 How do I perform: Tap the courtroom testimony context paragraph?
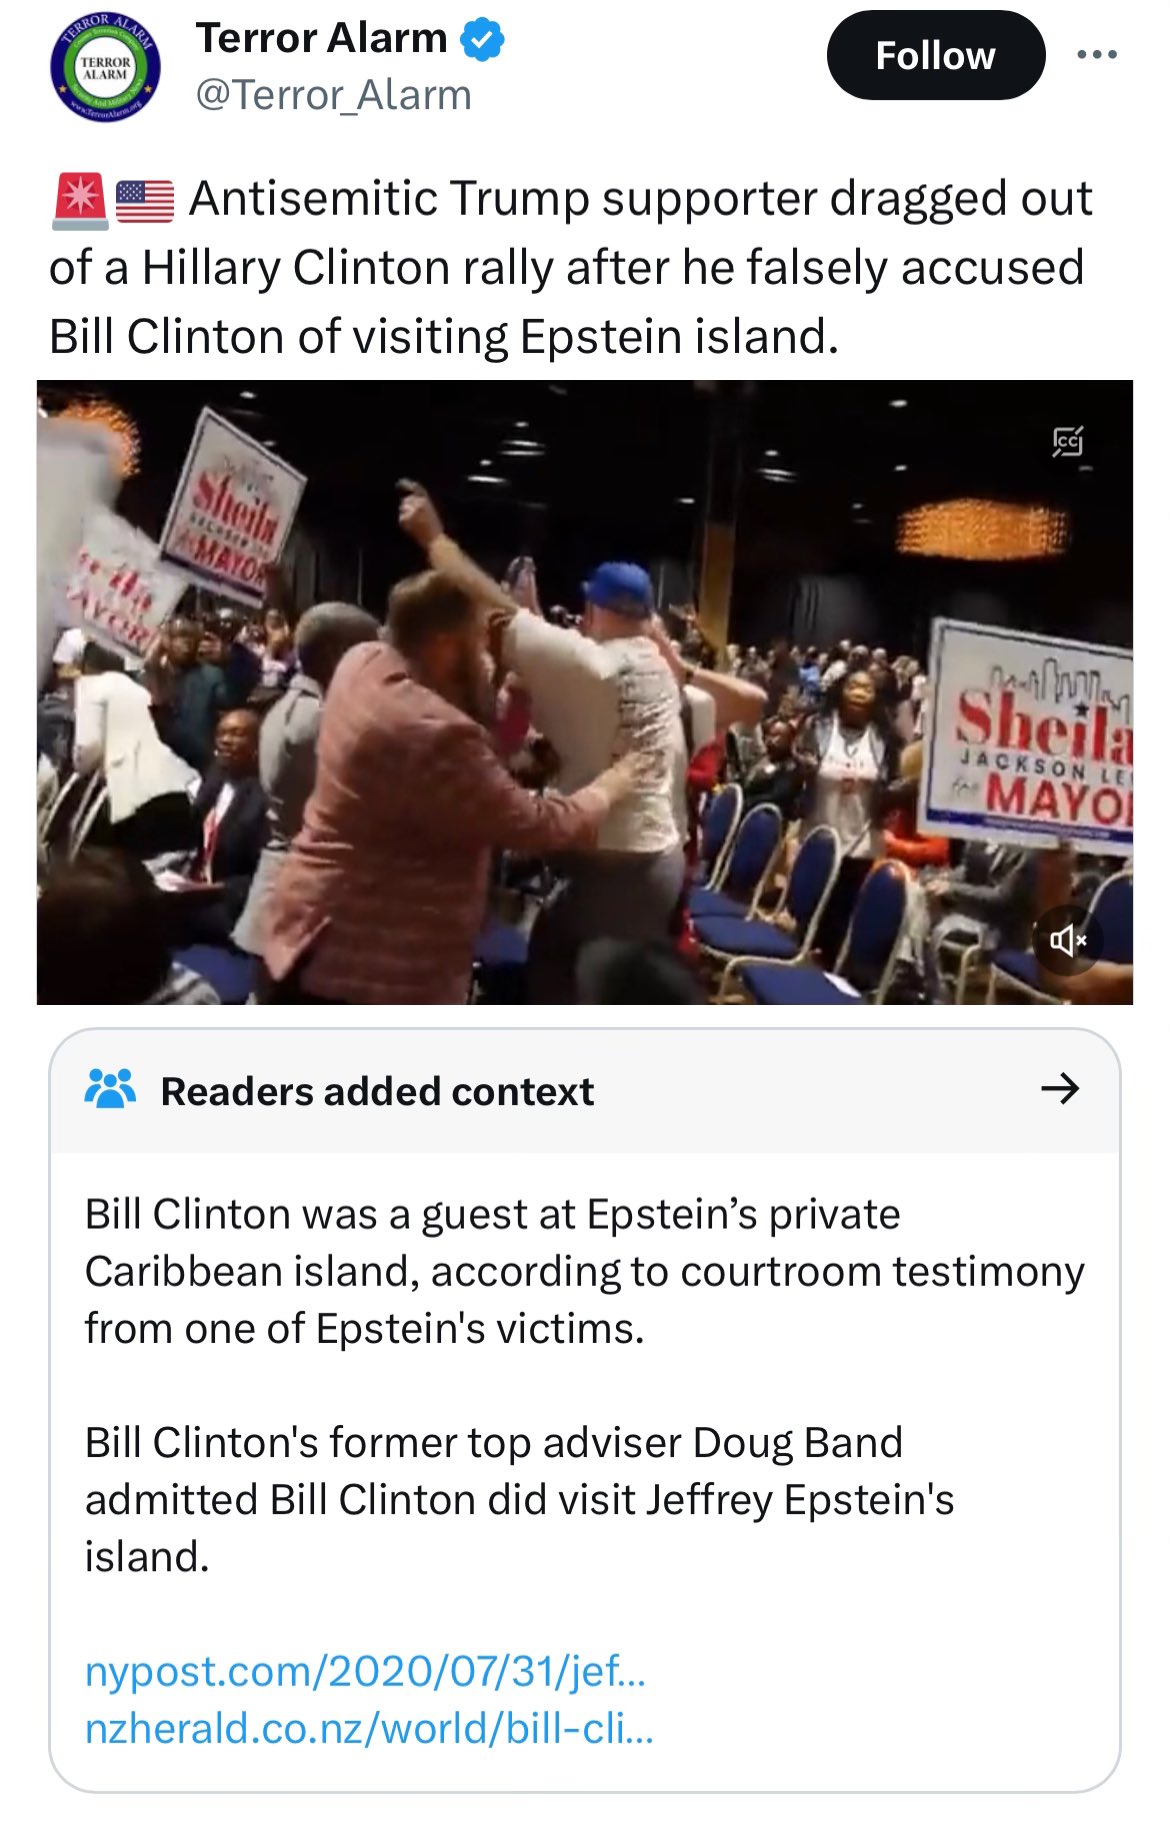585,1271
